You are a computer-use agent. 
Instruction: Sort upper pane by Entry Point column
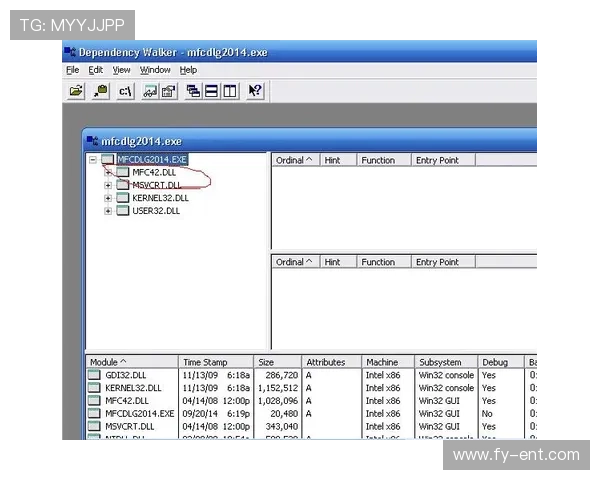click(443, 160)
